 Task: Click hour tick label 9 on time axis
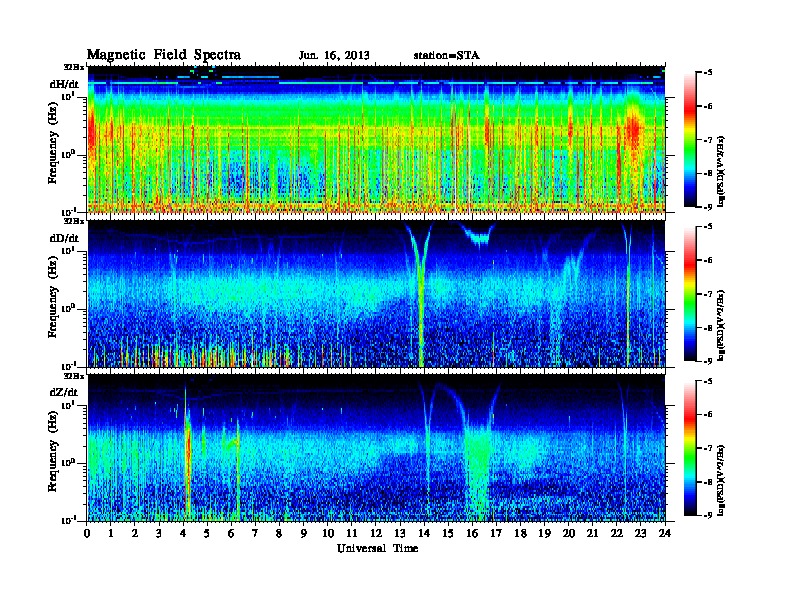tap(303, 533)
